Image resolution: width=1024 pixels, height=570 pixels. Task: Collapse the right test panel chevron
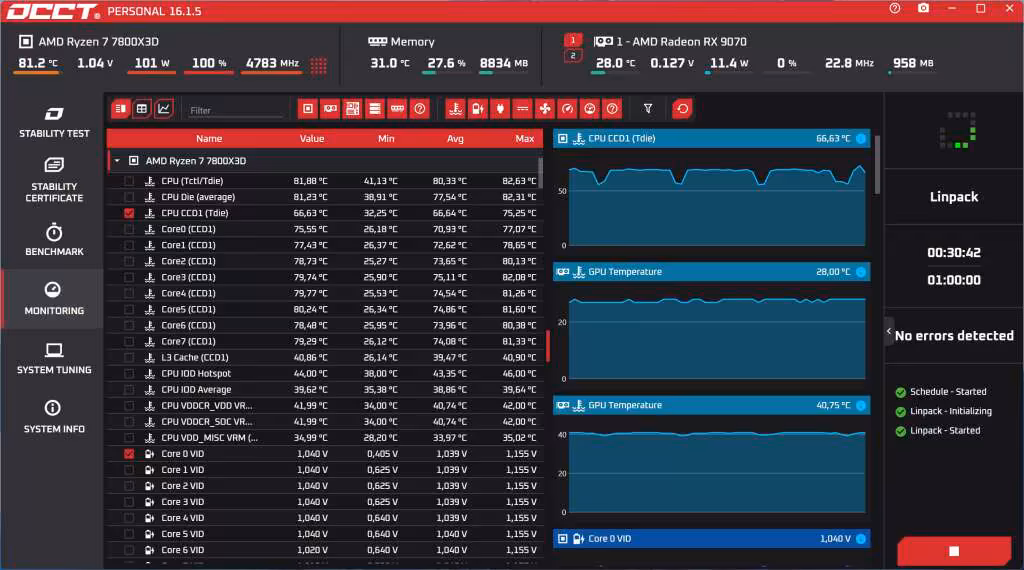(889, 332)
